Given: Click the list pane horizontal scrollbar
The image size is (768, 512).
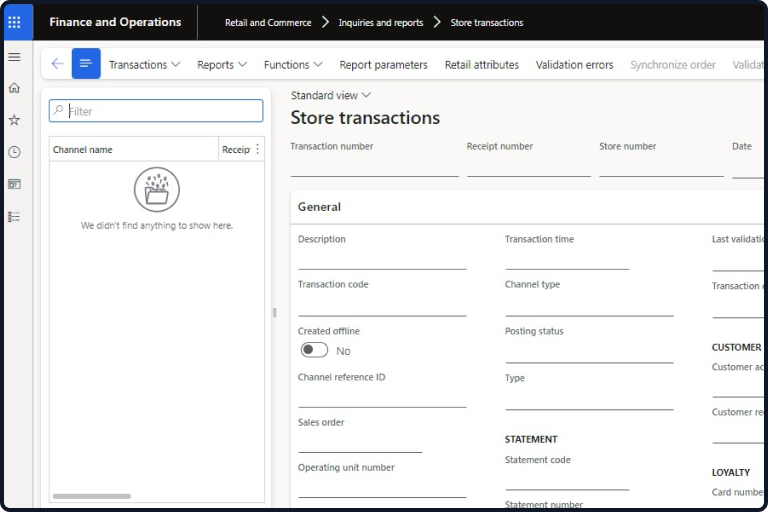Looking at the screenshot, I should click(92, 496).
